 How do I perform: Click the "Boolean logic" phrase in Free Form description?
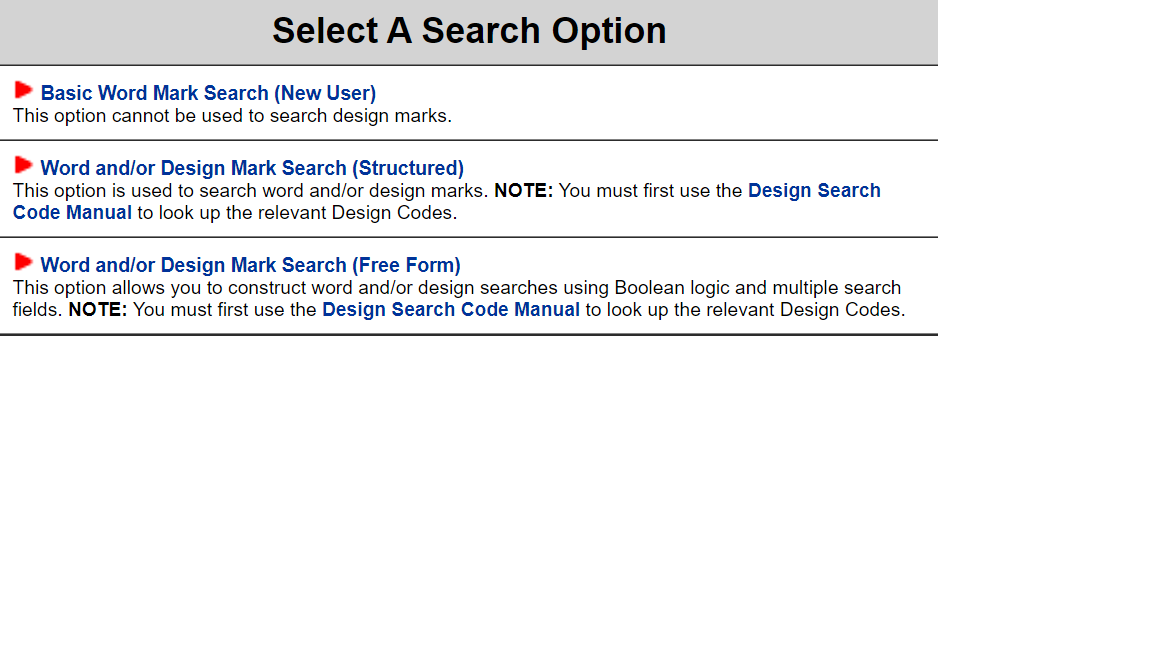672,287
